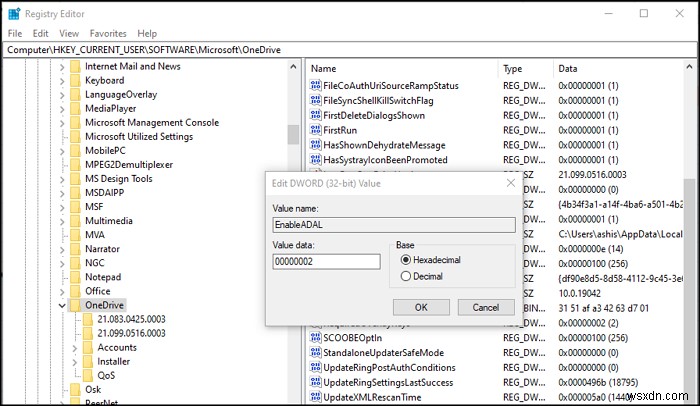Click the Registry Editor app icon in title bar
This screenshot has height=406, width=700.
pos(14,14)
